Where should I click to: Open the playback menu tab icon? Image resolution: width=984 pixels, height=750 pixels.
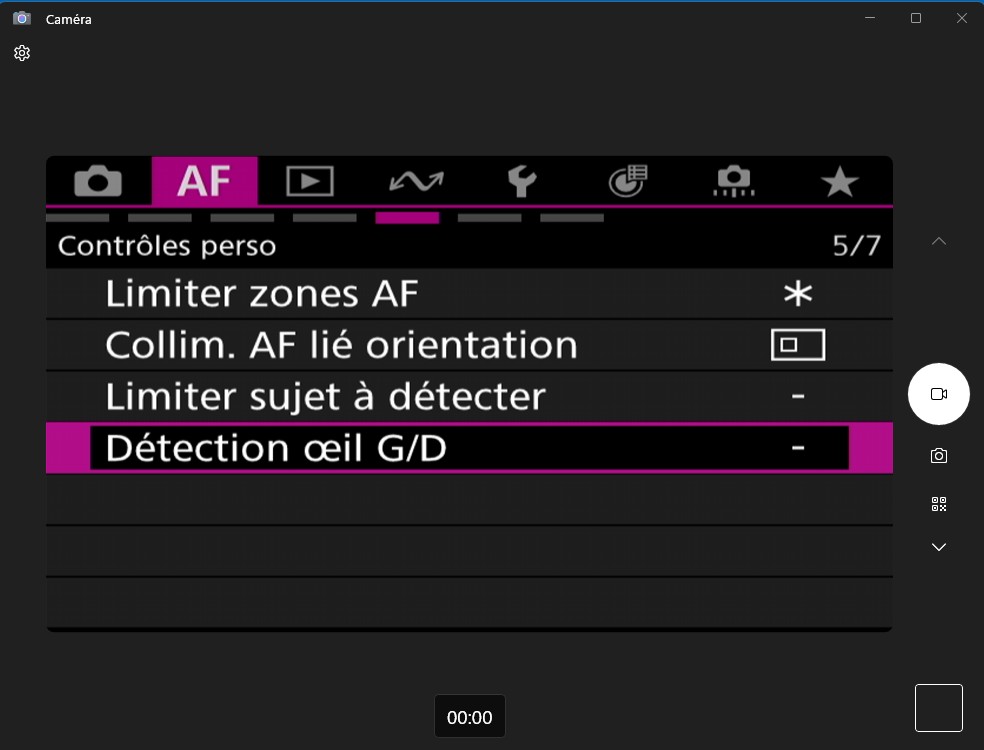310,181
